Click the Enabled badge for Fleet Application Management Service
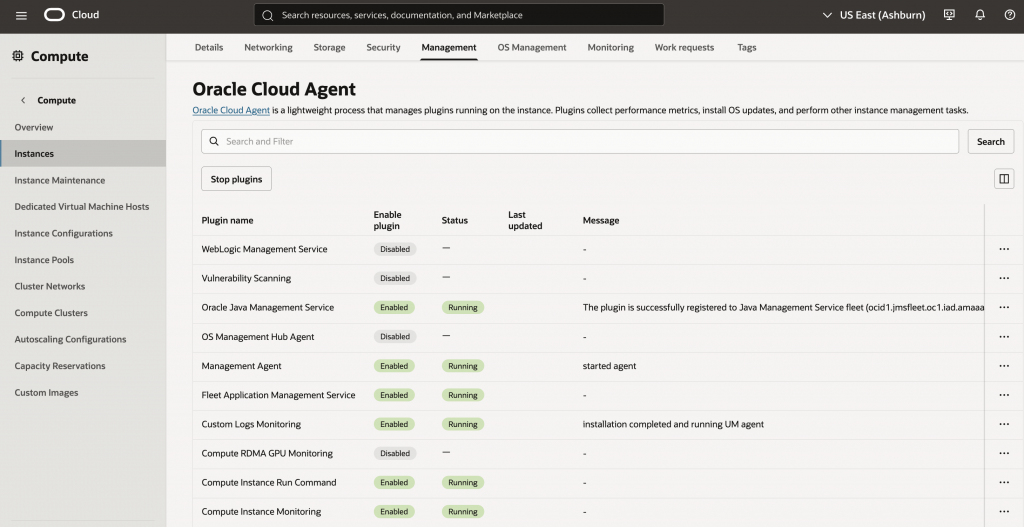Viewport: 1024px width, 527px height. [394, 394]
